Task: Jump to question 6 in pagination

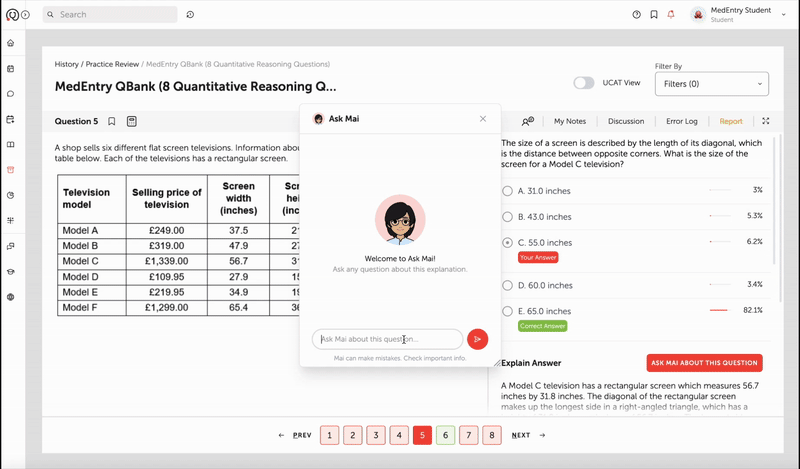Action: 445,435
